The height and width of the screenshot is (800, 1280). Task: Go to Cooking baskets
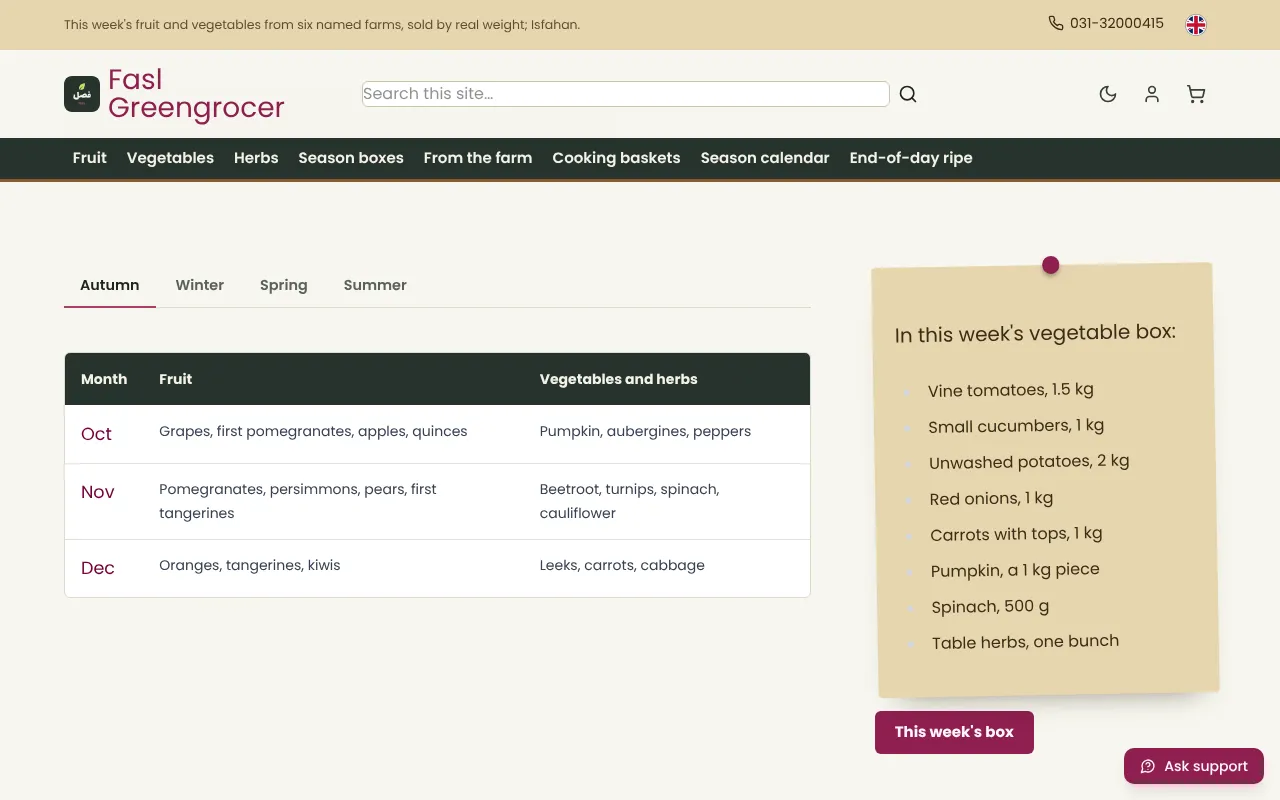point(616,158)
